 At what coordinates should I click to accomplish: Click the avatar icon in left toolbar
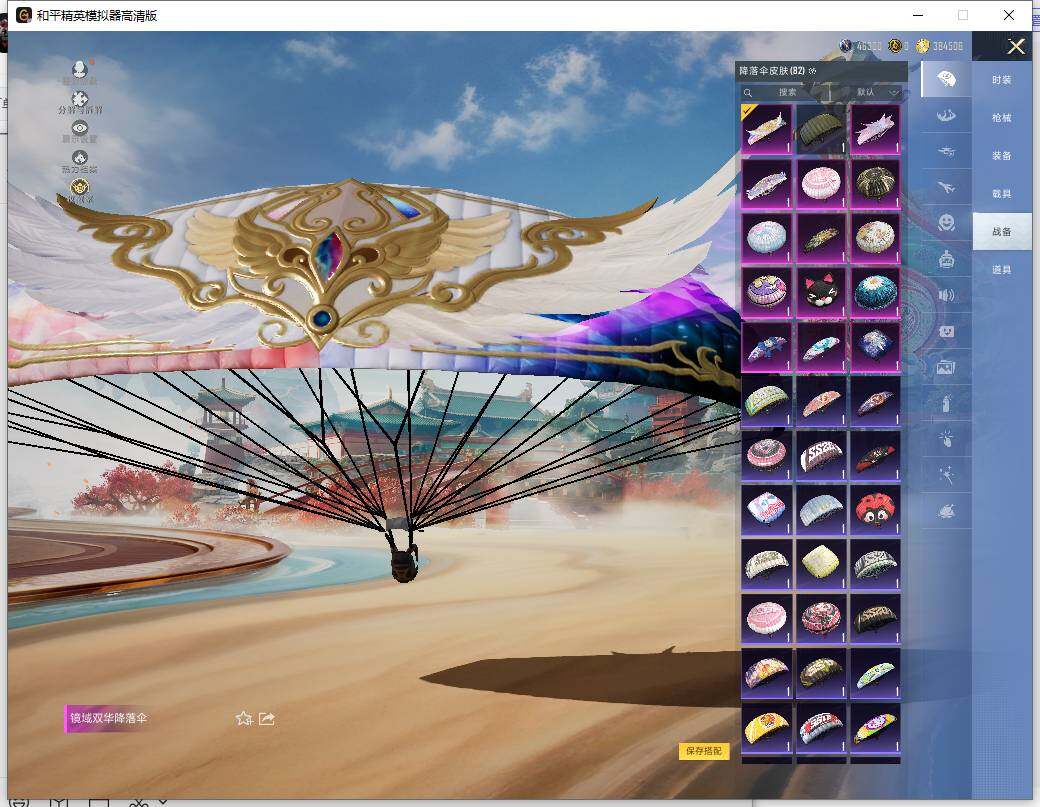(x=80, y=69)
